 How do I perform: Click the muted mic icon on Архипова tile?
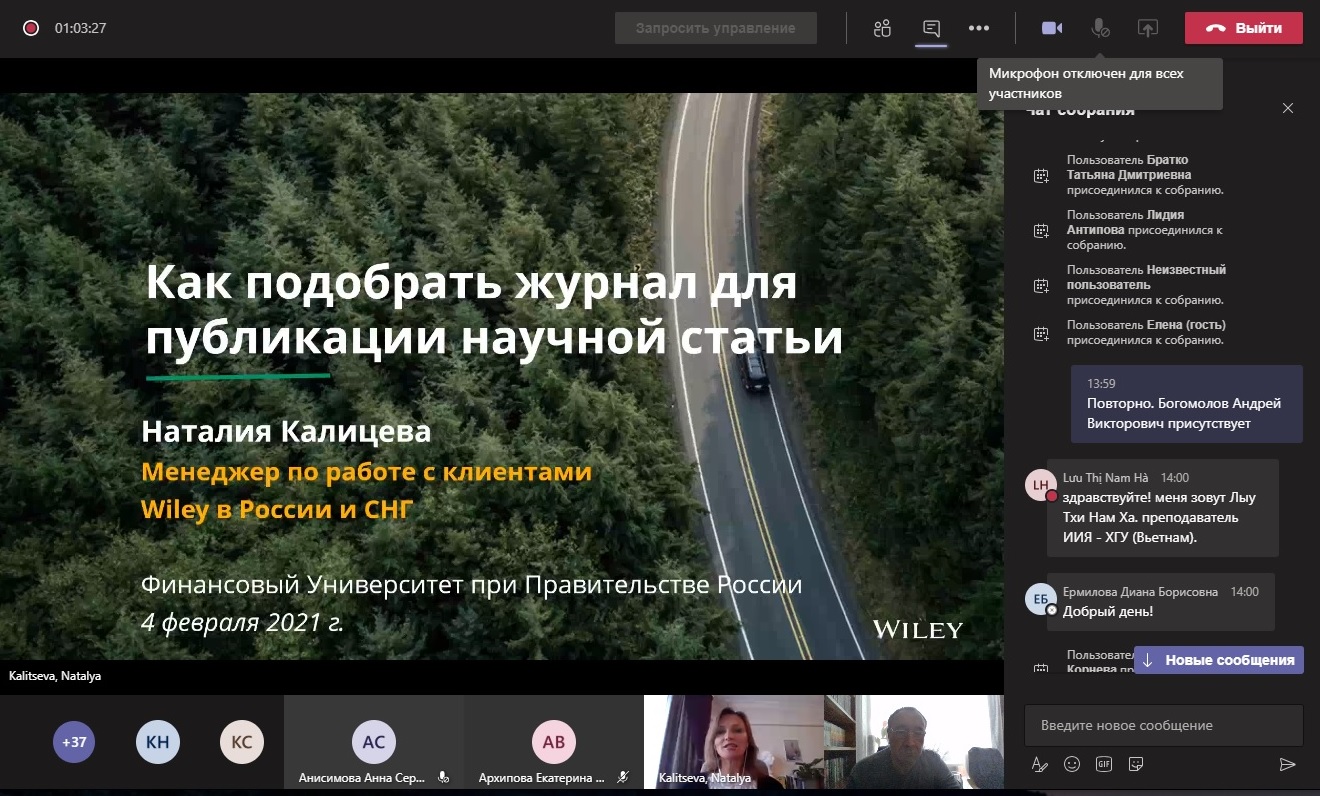(623, 777)
